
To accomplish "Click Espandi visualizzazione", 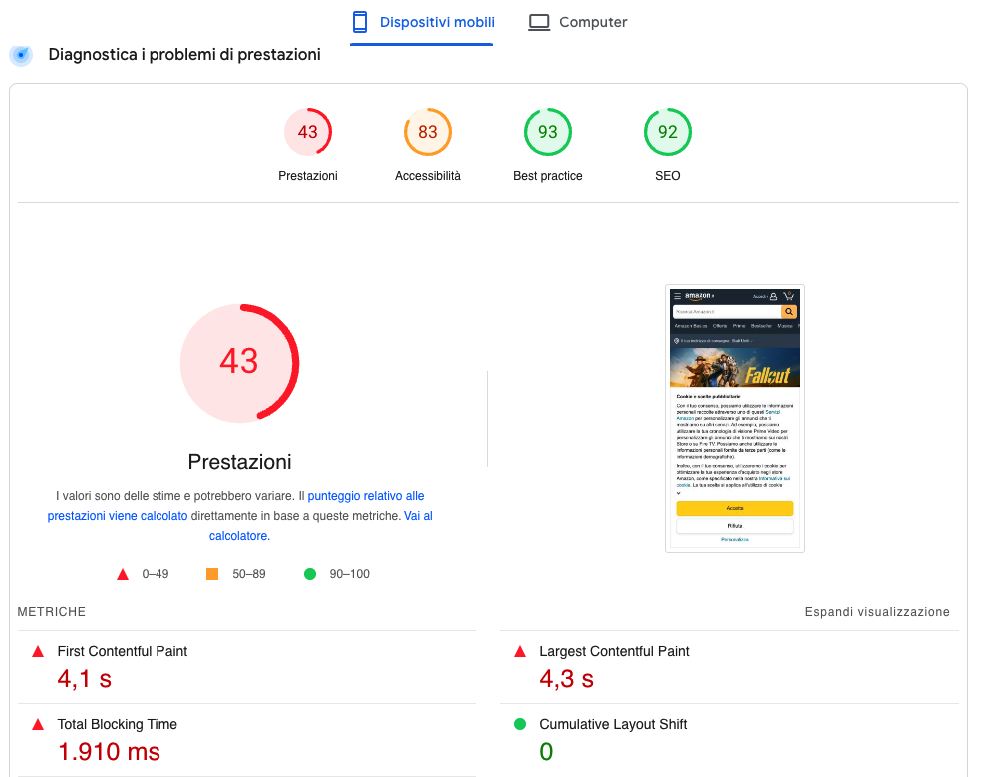I will tap(877, 612).
